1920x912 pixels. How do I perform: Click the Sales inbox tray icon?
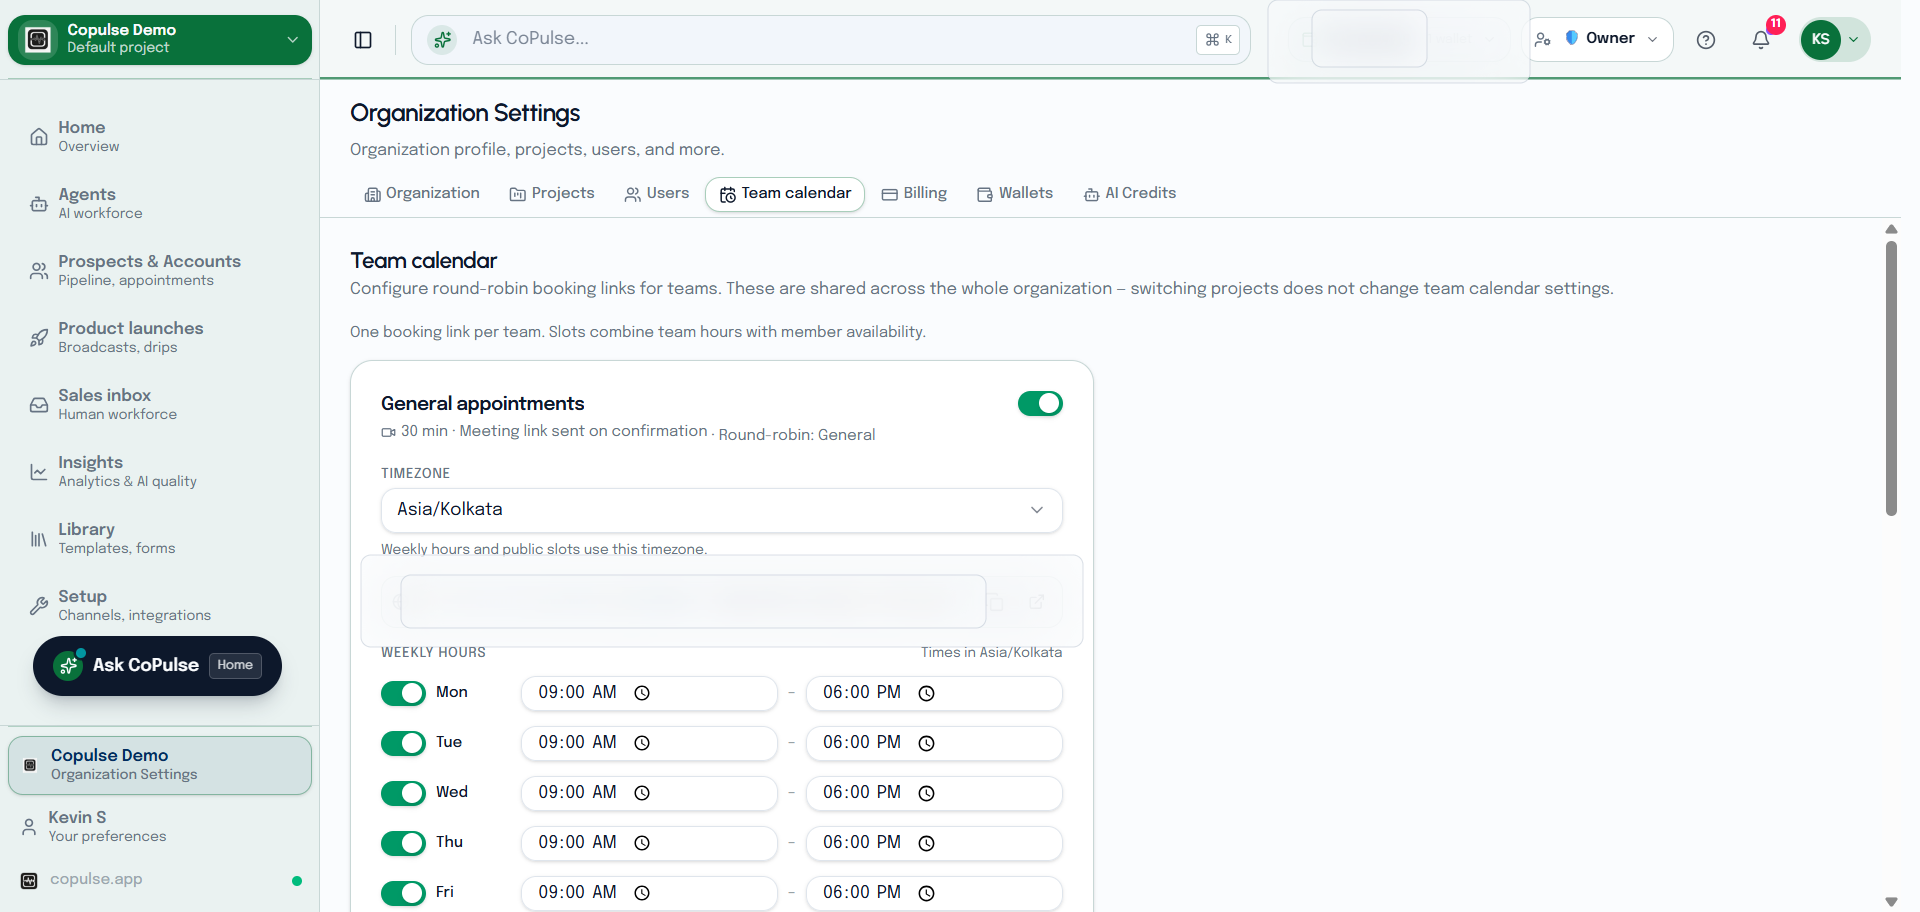tap(39, 405)
